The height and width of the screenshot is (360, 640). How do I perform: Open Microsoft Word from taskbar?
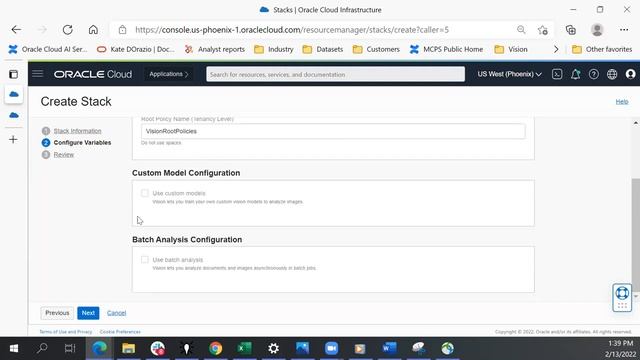click(x=389, y=348)
